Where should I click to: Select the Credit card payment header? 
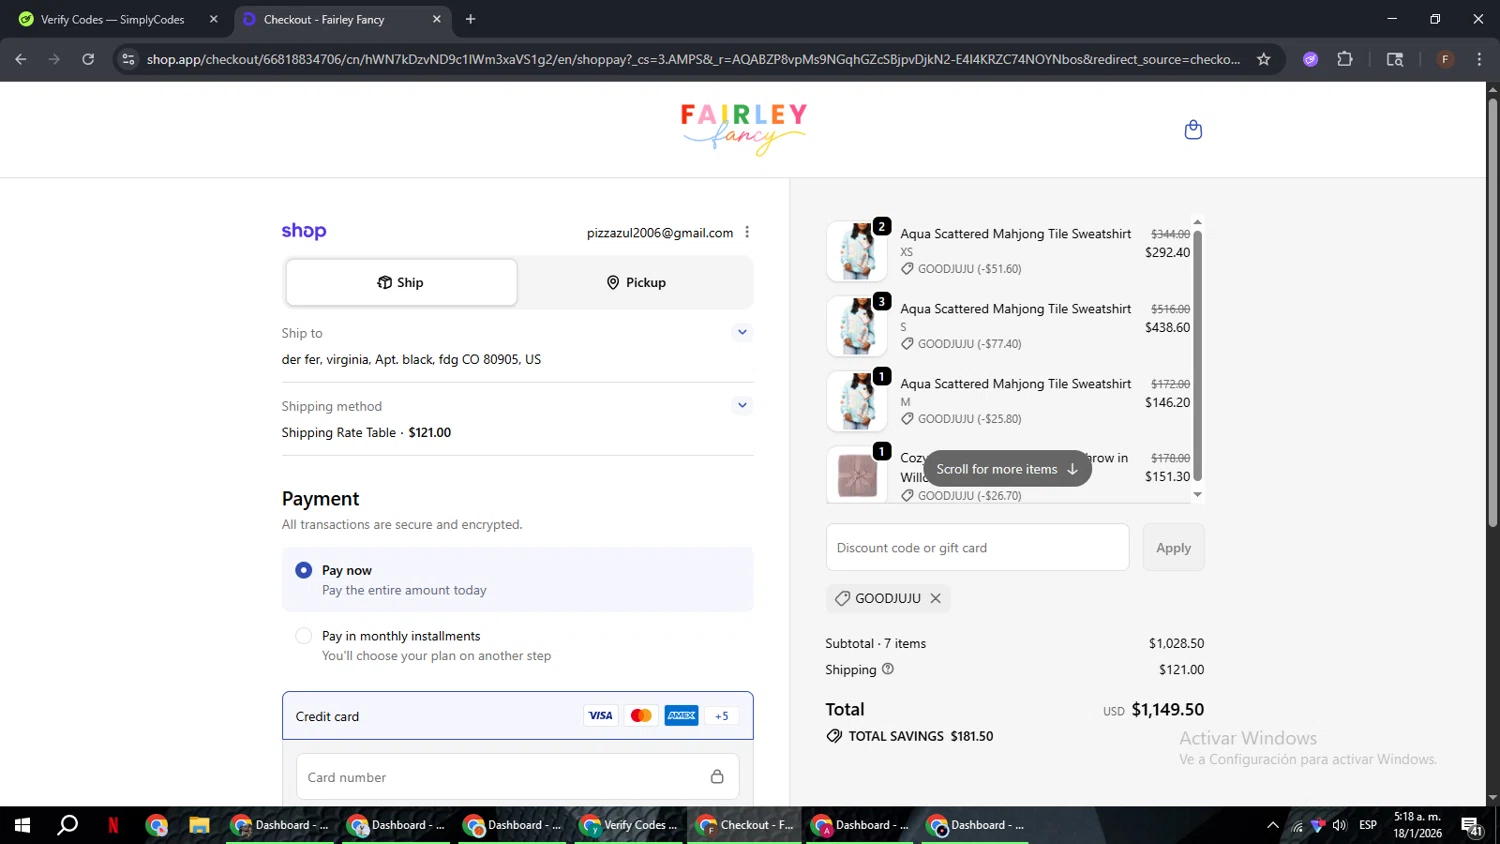click(x=517, y=716)
